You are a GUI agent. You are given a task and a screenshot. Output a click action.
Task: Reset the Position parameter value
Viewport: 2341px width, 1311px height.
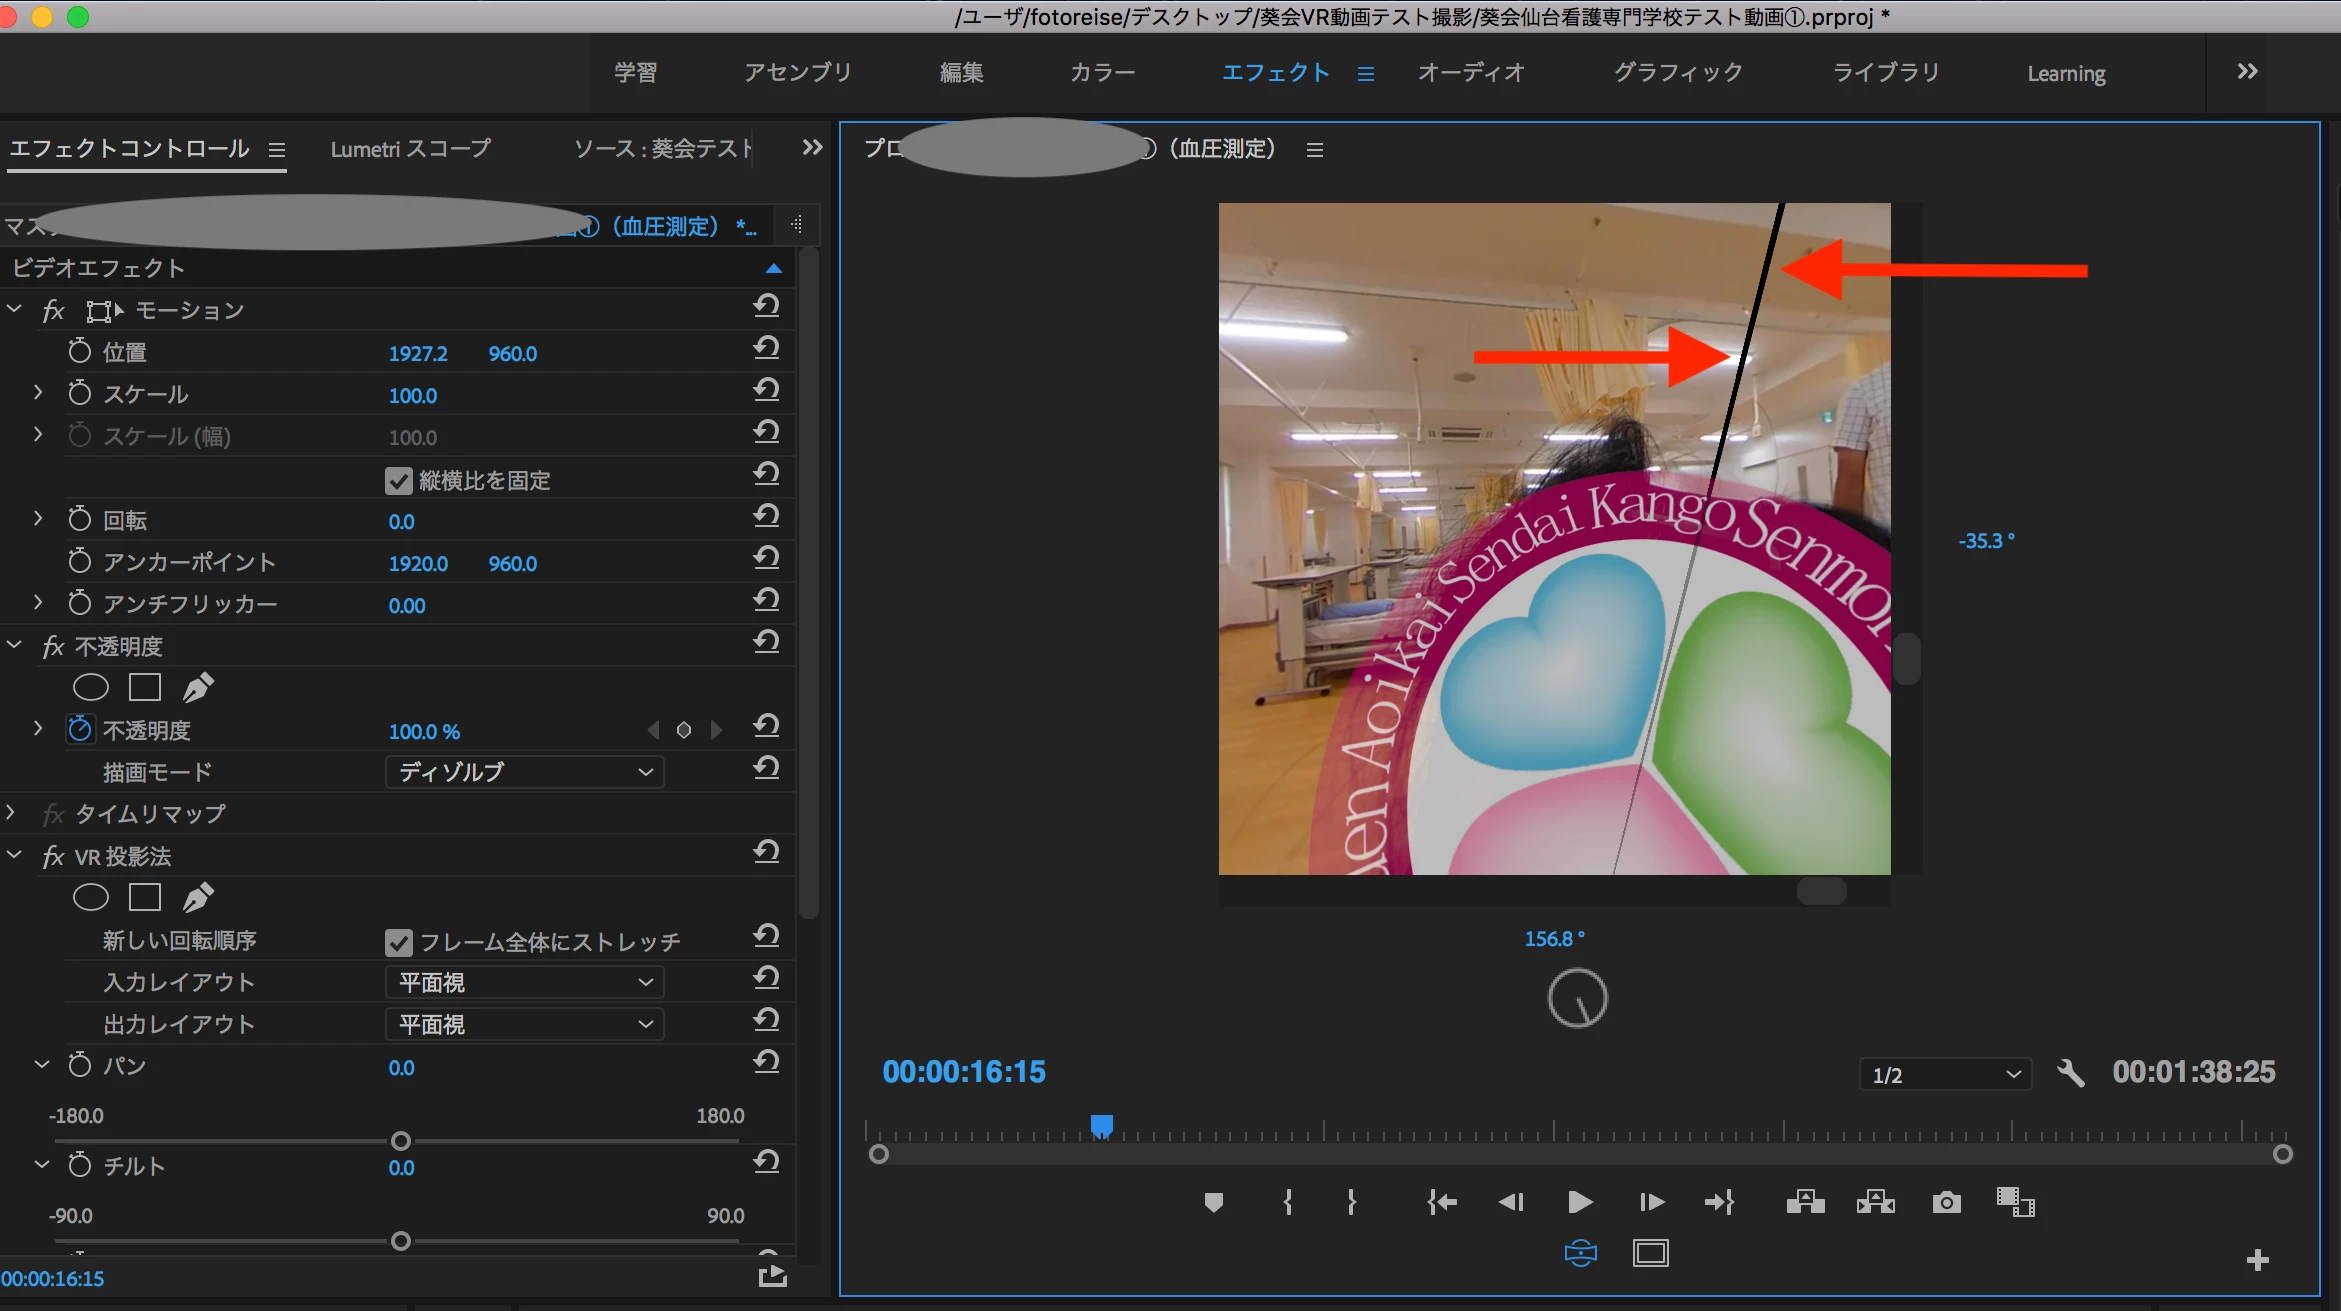coord(767,349)
